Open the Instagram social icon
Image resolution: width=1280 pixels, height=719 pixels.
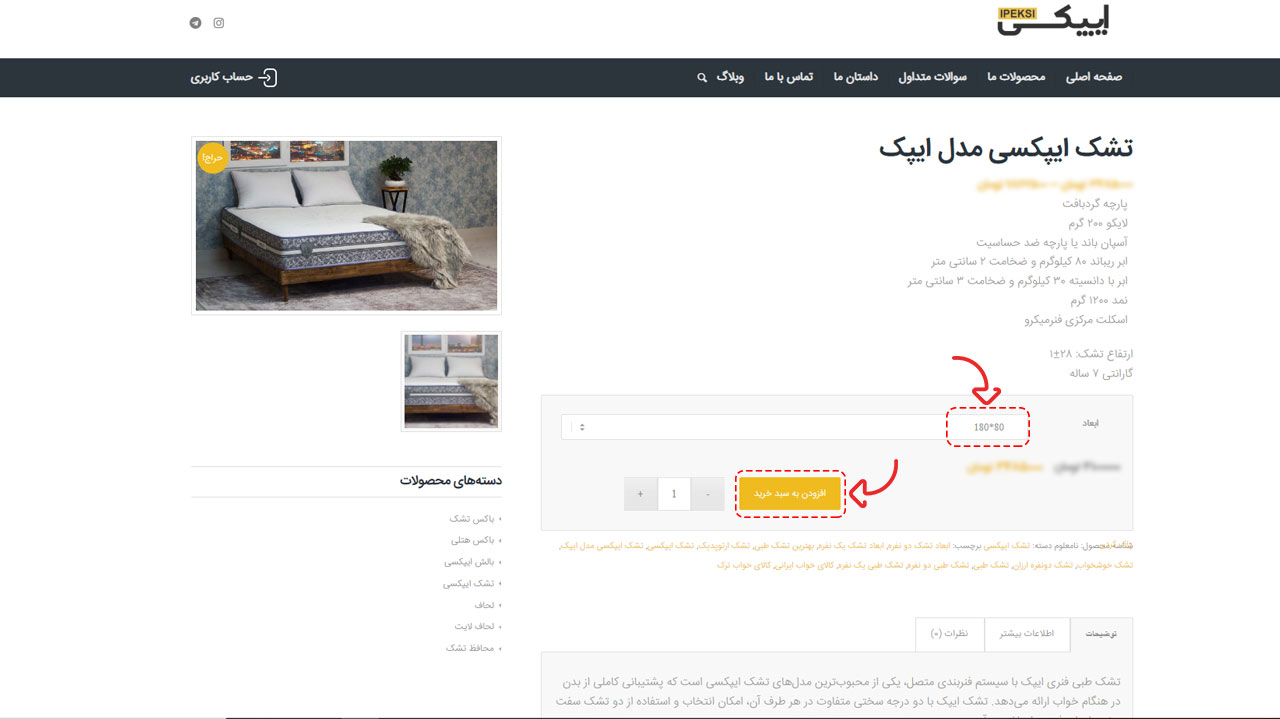[219, 23]
